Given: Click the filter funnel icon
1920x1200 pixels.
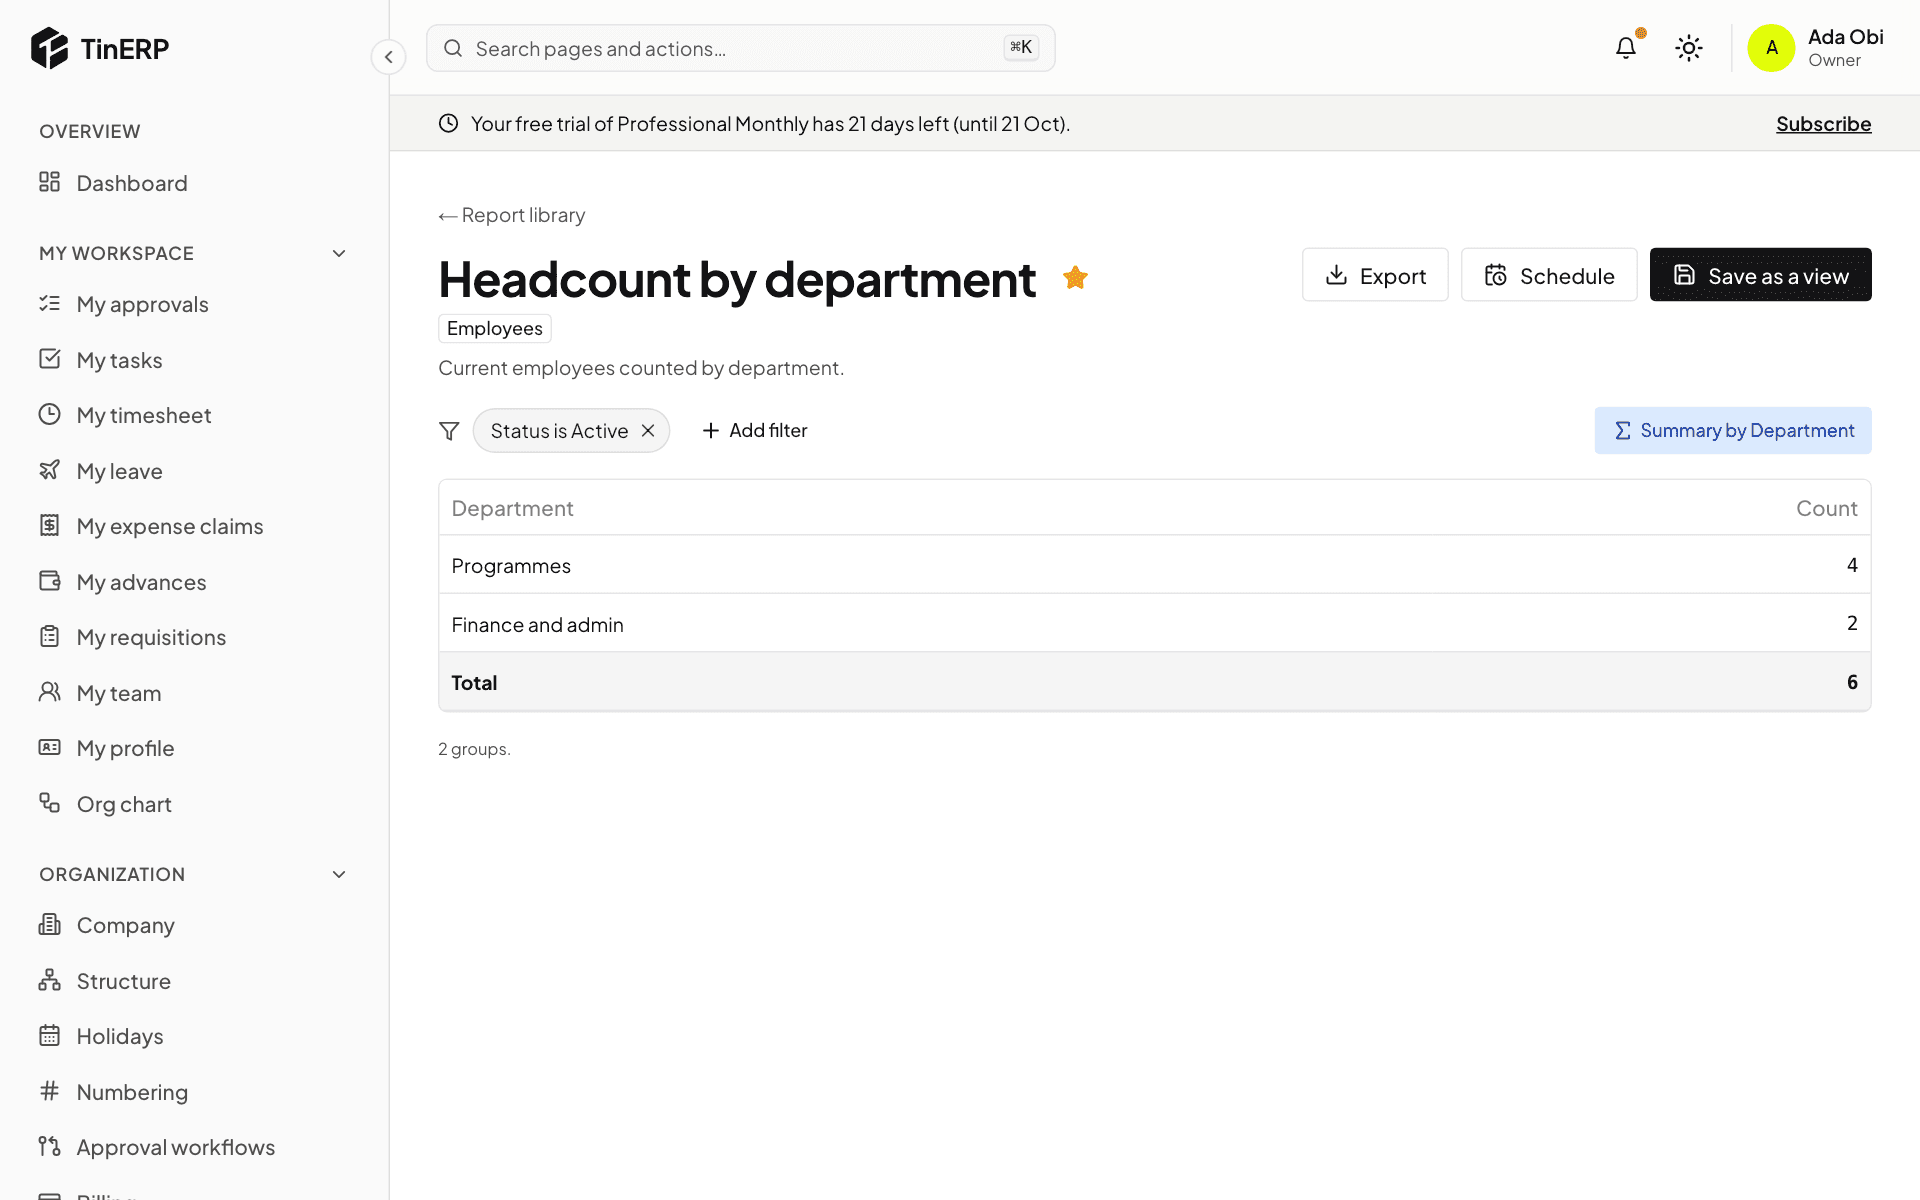Looking at the screenshot, I should [449, 431].
